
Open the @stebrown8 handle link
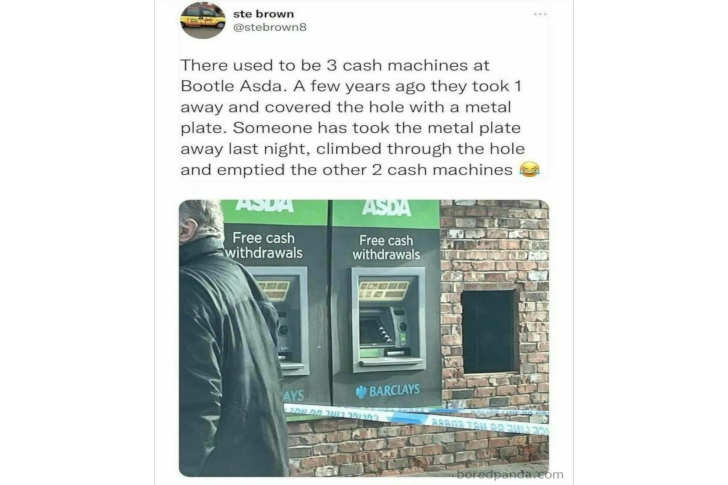pyautogui.click(x=269, y=27)
